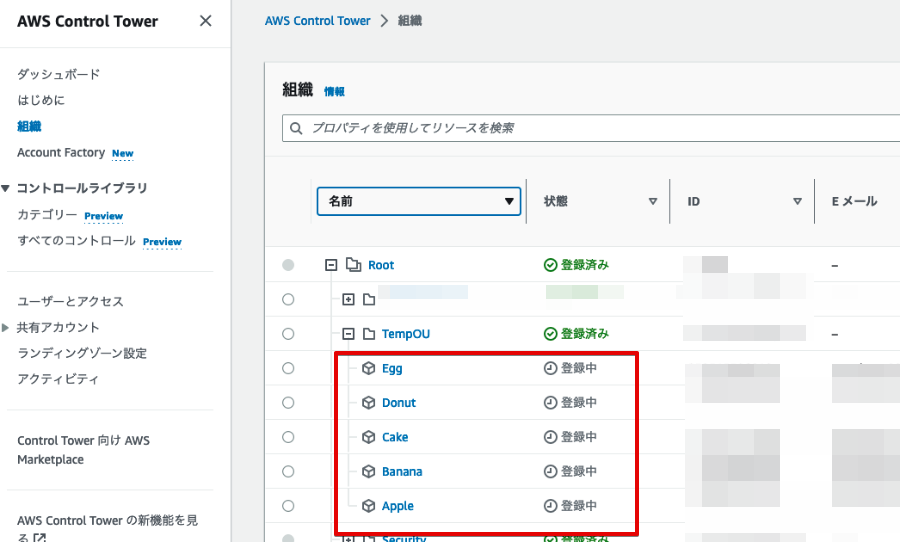Click the AWS Control Tower breadcrumb link

317,21
